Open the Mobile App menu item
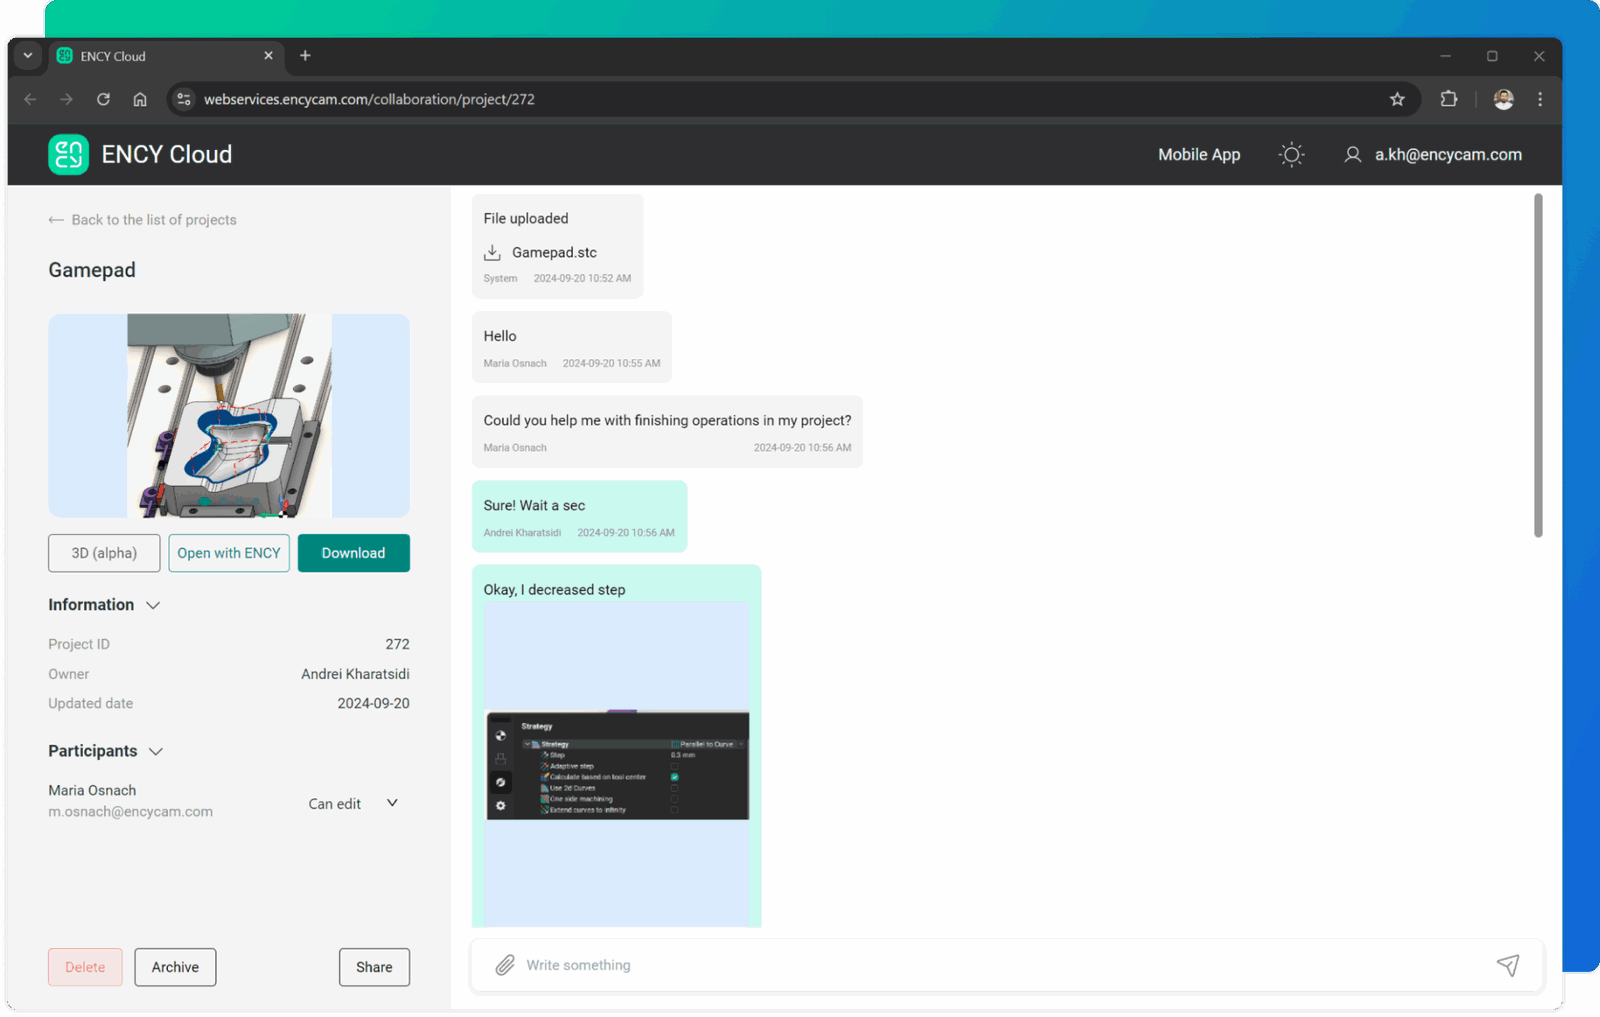Screen dimensions: 1600x1017 tap(1198, 155)
